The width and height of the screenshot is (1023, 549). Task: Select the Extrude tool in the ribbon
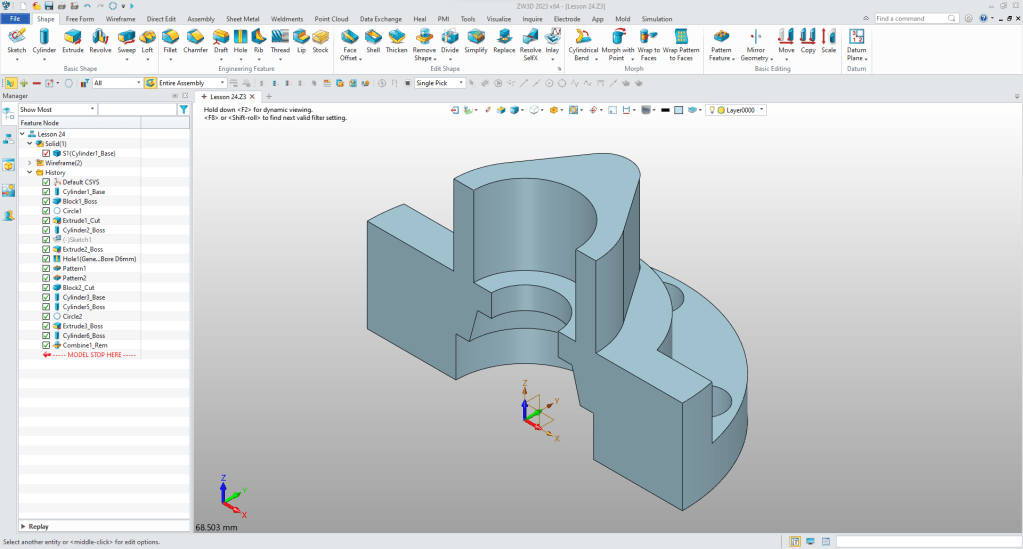pos(73,40)
